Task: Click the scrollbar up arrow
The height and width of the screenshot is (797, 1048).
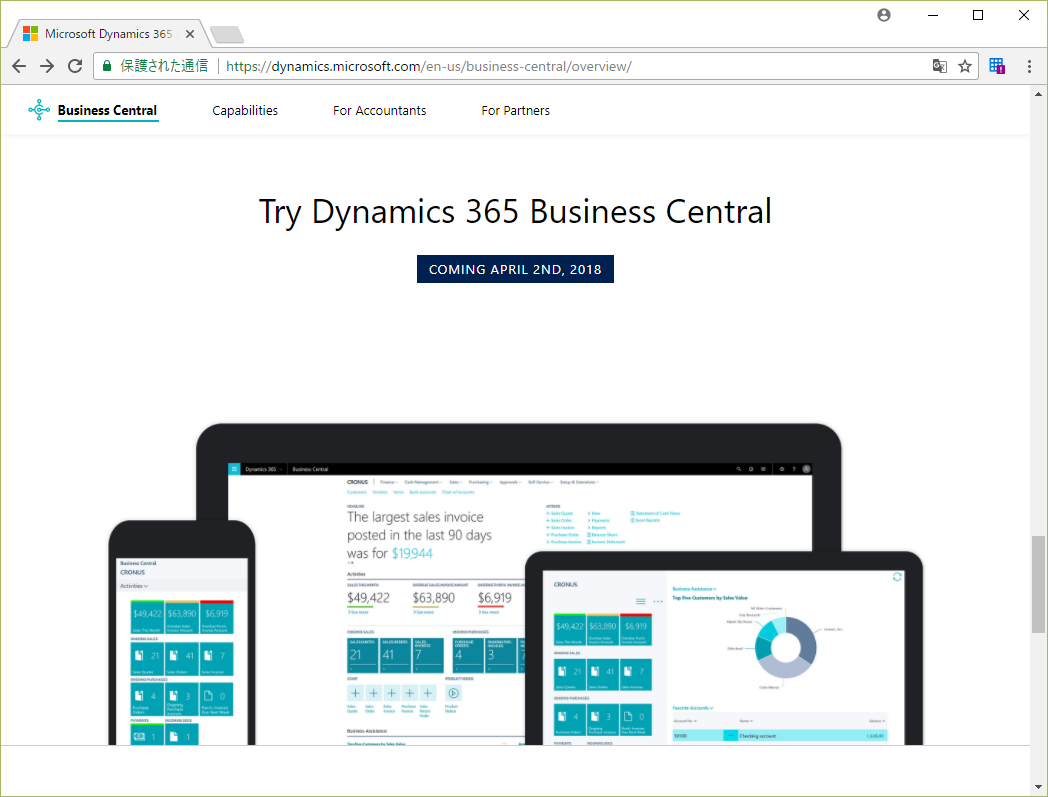Action: [1038, 94]
